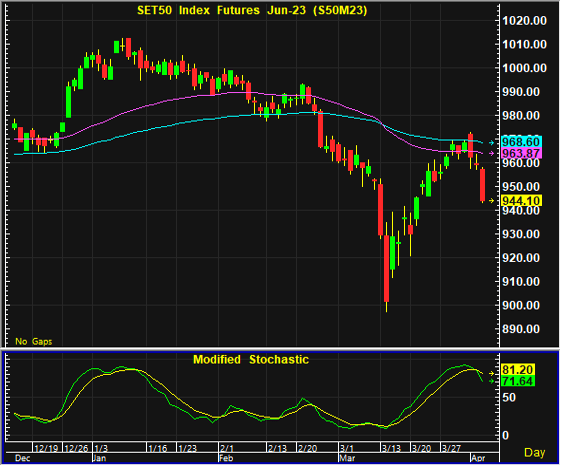
Task: Click the stochastic 50 level label
Action: (509, 398)
